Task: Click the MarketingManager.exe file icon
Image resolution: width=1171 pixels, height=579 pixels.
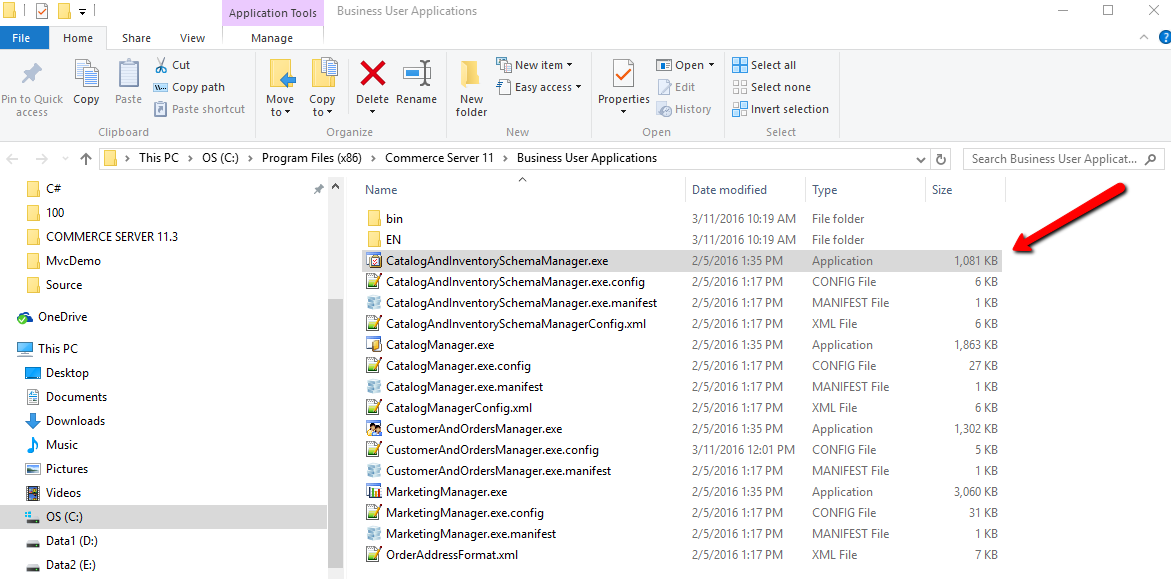Action: click(x=373, y=492)
